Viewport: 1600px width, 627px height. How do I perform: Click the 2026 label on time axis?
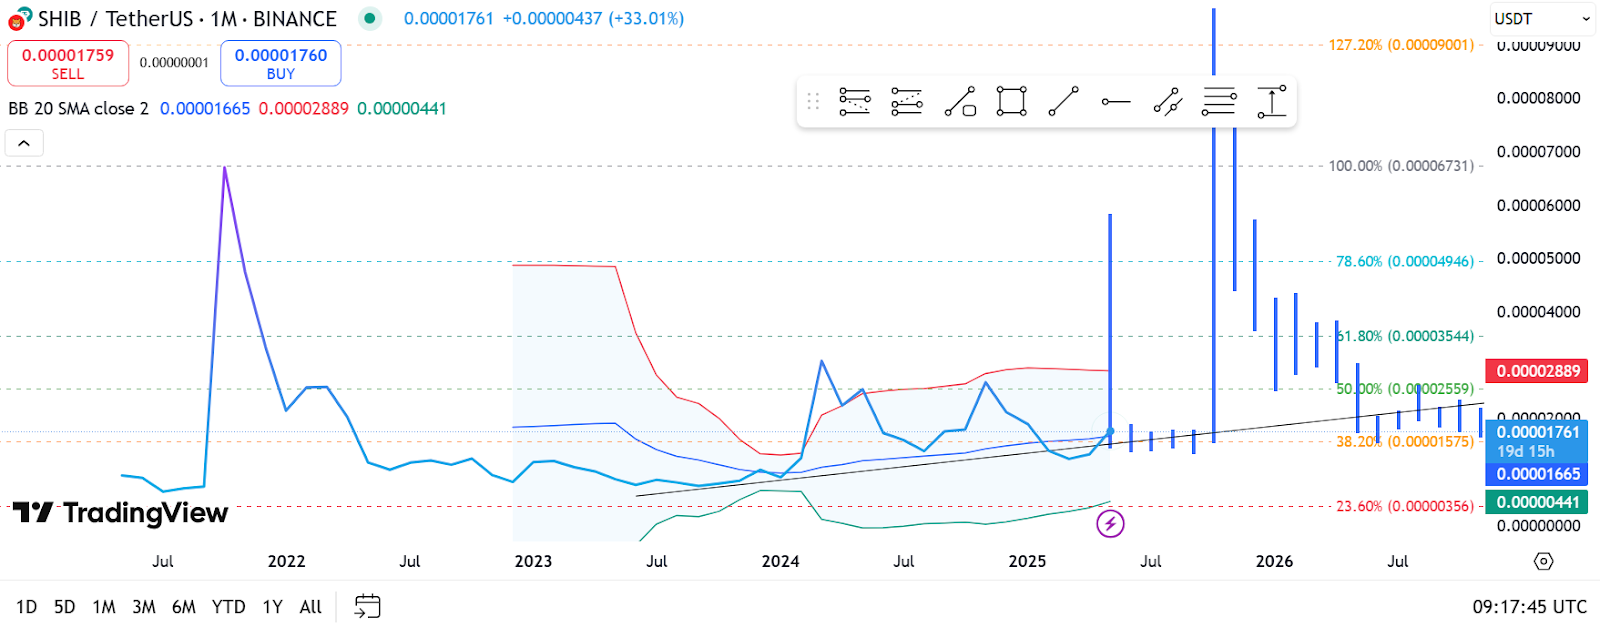[x=1274, y=561]
